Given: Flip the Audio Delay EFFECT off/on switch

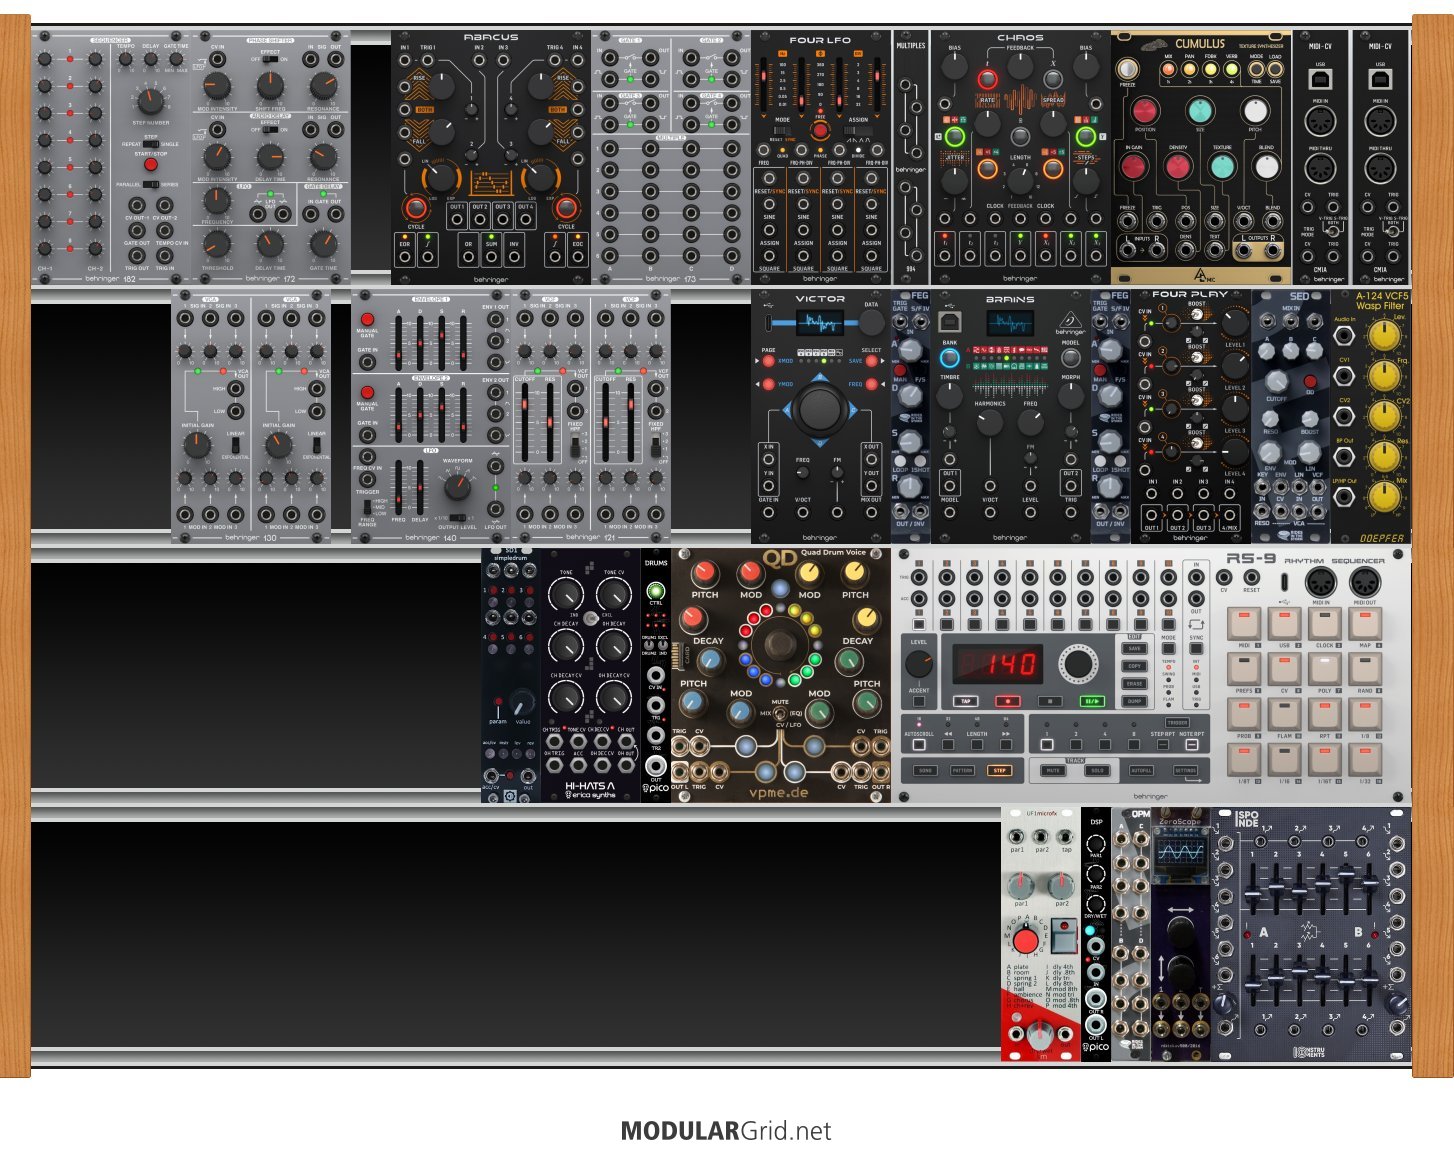Looking at the screenshot, I should [270, 130].
